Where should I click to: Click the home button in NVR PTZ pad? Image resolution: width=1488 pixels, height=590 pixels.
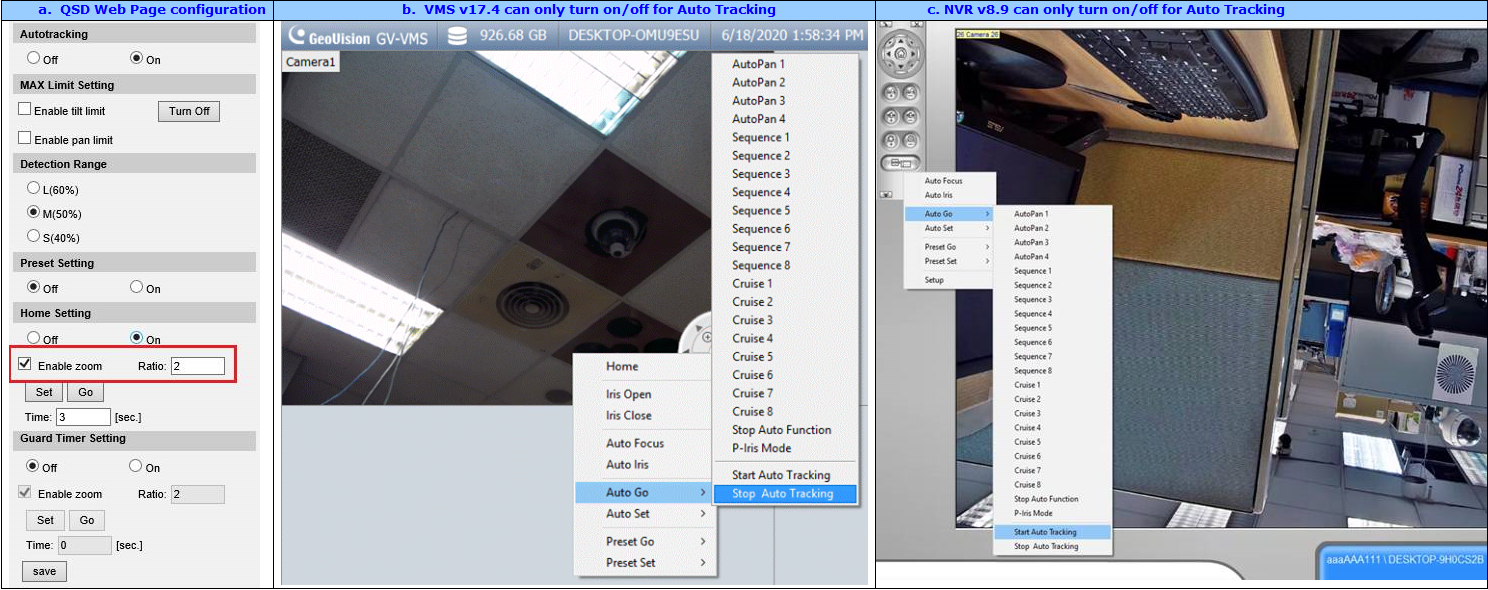[900, 53]
